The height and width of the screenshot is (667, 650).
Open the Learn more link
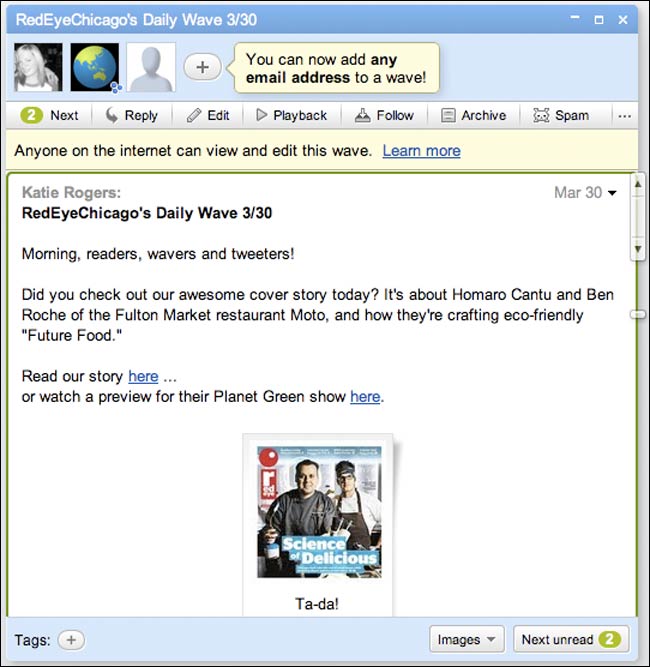422,151
